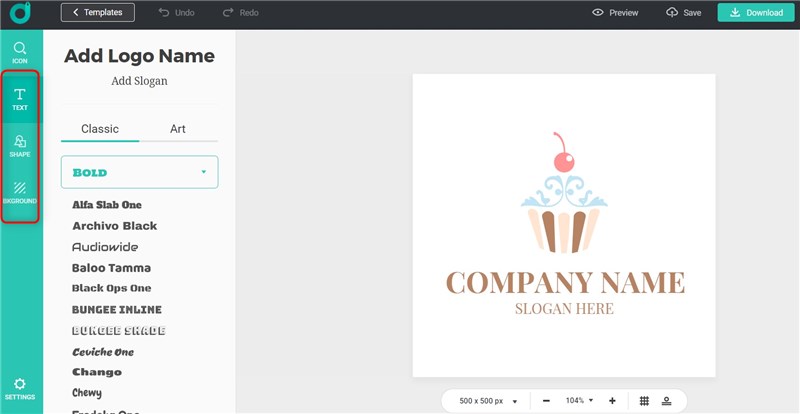
Task: Open the Icon search panel
Action: click(x=19, y=52)
